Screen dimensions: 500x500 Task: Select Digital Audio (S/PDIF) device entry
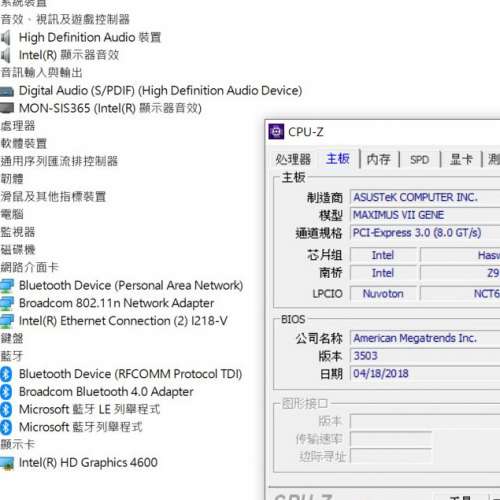tap(161, 91)
